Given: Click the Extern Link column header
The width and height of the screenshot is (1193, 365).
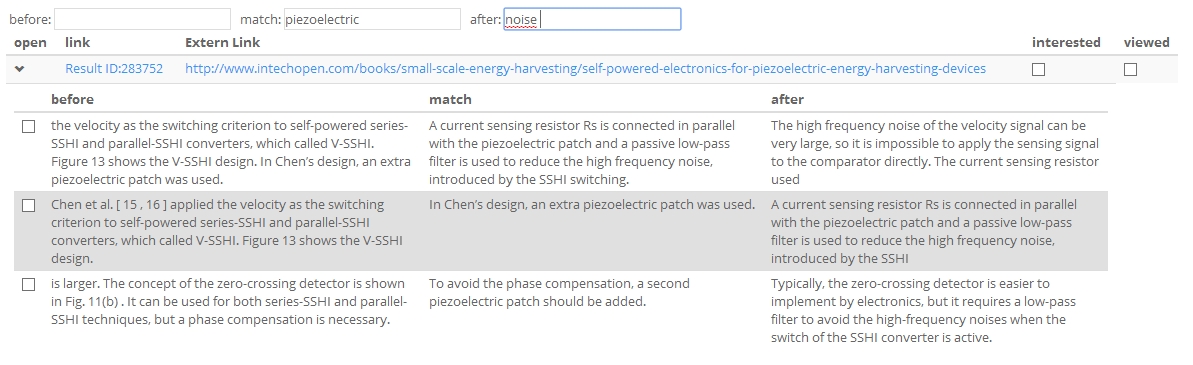Looking at the screenshot, I should tap(222, 43).
